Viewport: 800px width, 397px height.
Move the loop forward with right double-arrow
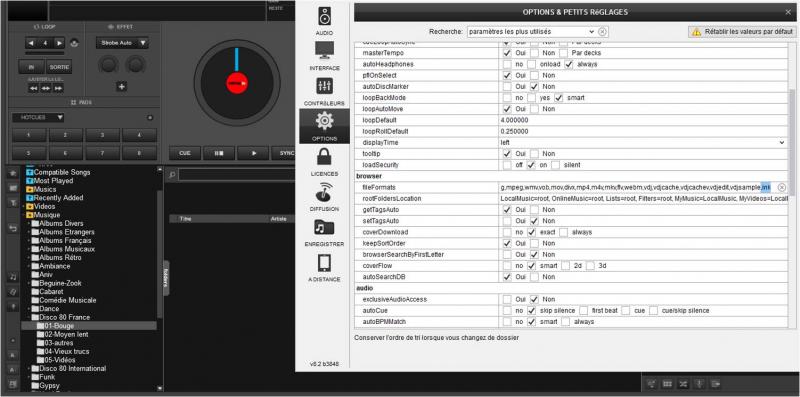click(58, 88)
